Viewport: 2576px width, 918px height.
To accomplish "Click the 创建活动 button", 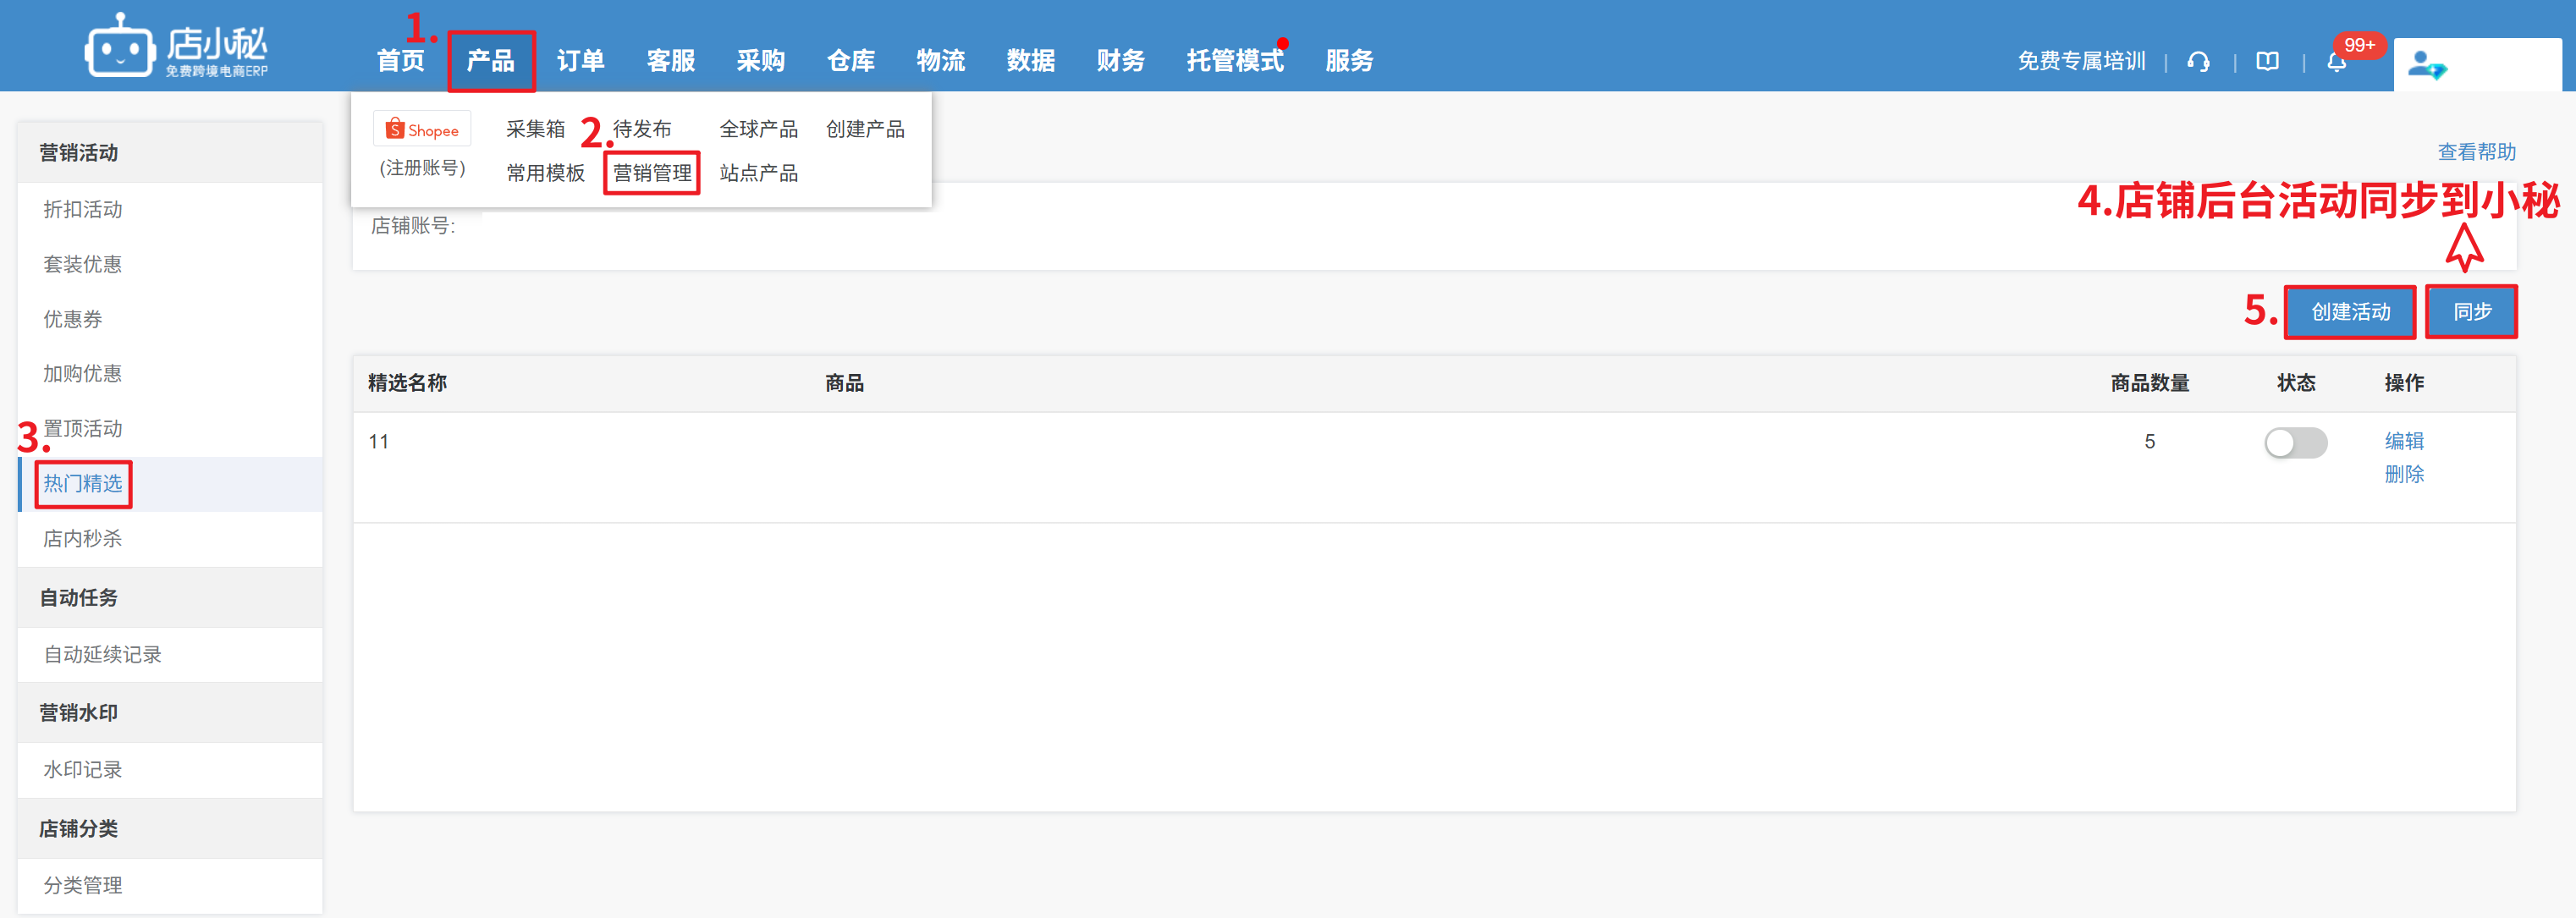I will tap(2350, 312).
